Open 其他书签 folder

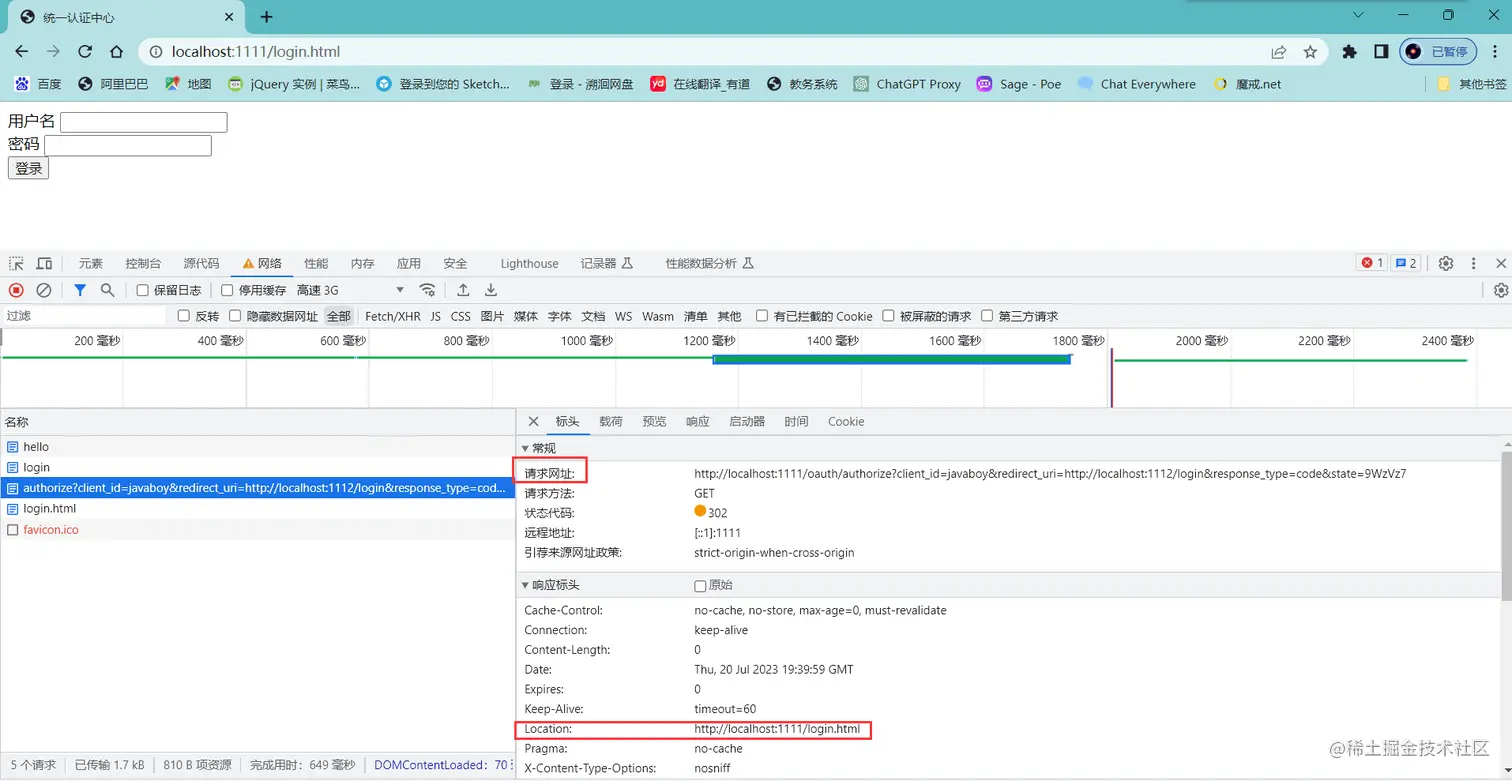tap(1471, 84)
